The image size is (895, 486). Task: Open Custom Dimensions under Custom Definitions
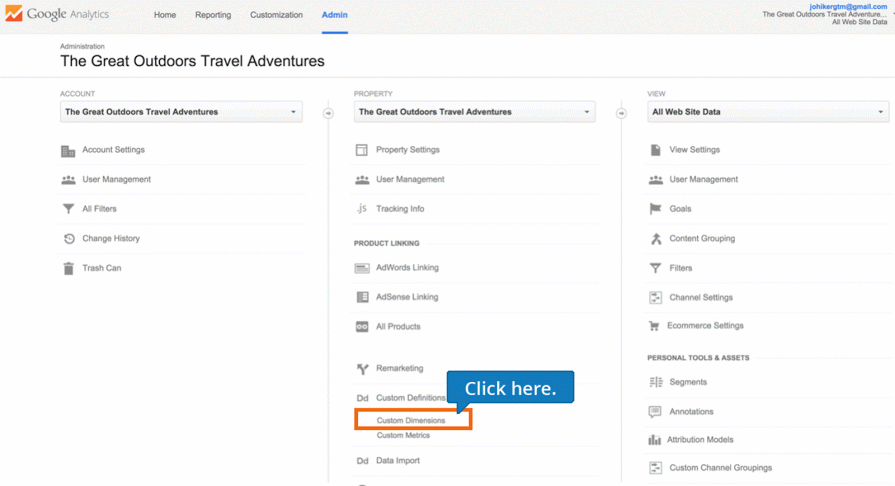[411, 420]
